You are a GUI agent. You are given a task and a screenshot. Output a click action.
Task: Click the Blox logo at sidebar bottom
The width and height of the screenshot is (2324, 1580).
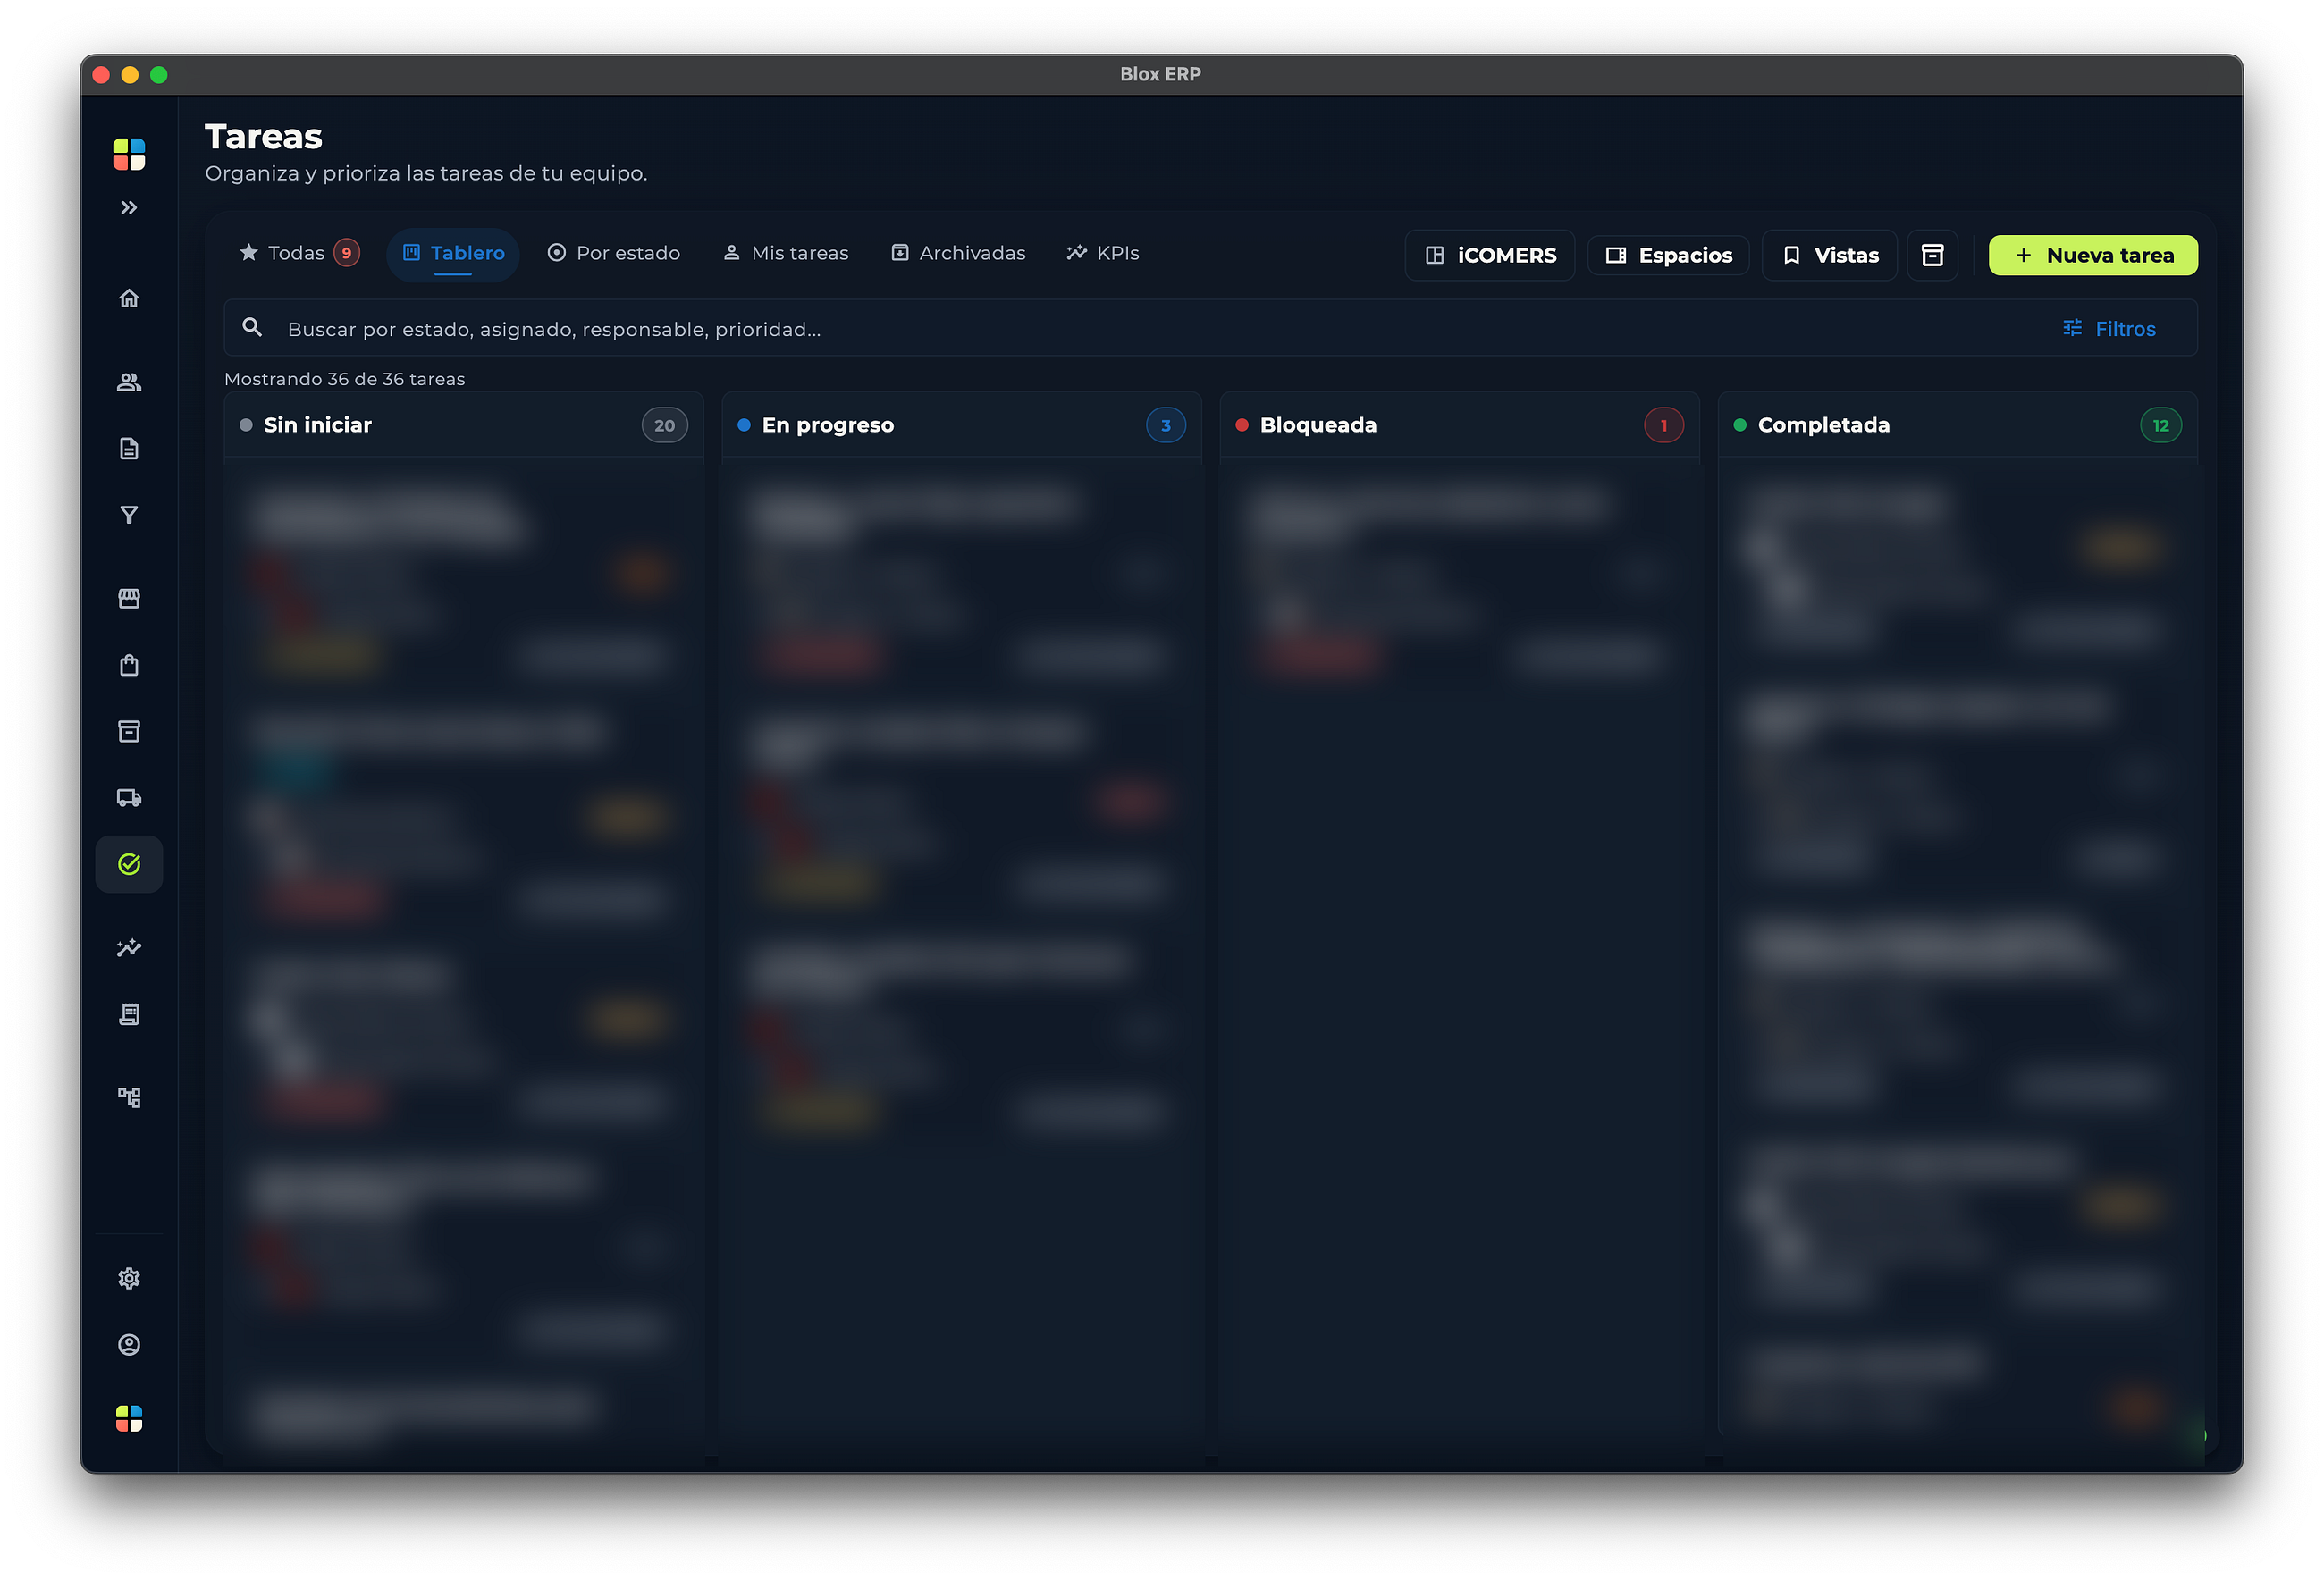[x=129, y=1419]
